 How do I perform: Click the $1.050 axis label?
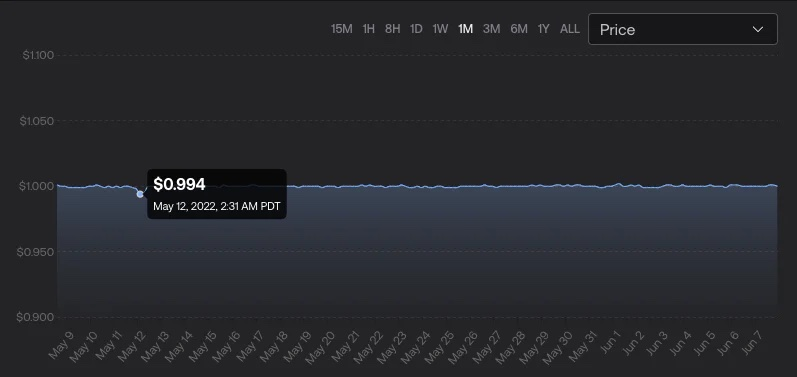pos(37,121)
